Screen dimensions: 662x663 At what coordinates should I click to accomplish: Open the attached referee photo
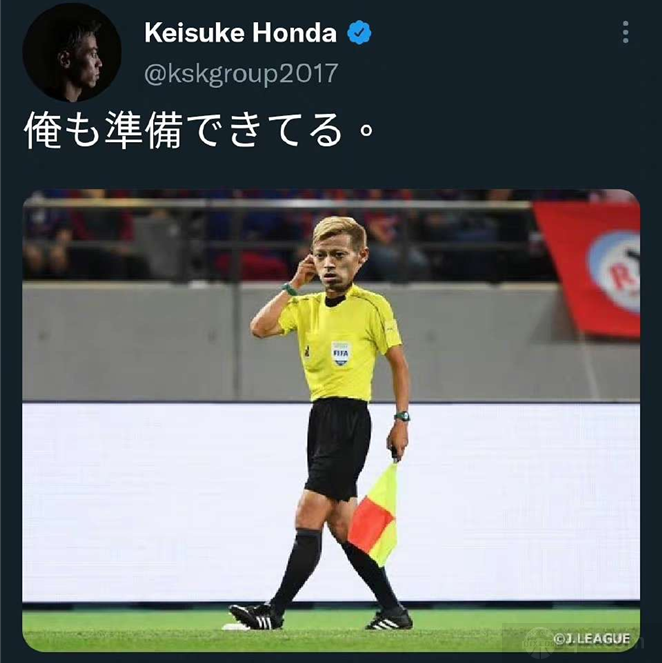click(x=331, y=421)
